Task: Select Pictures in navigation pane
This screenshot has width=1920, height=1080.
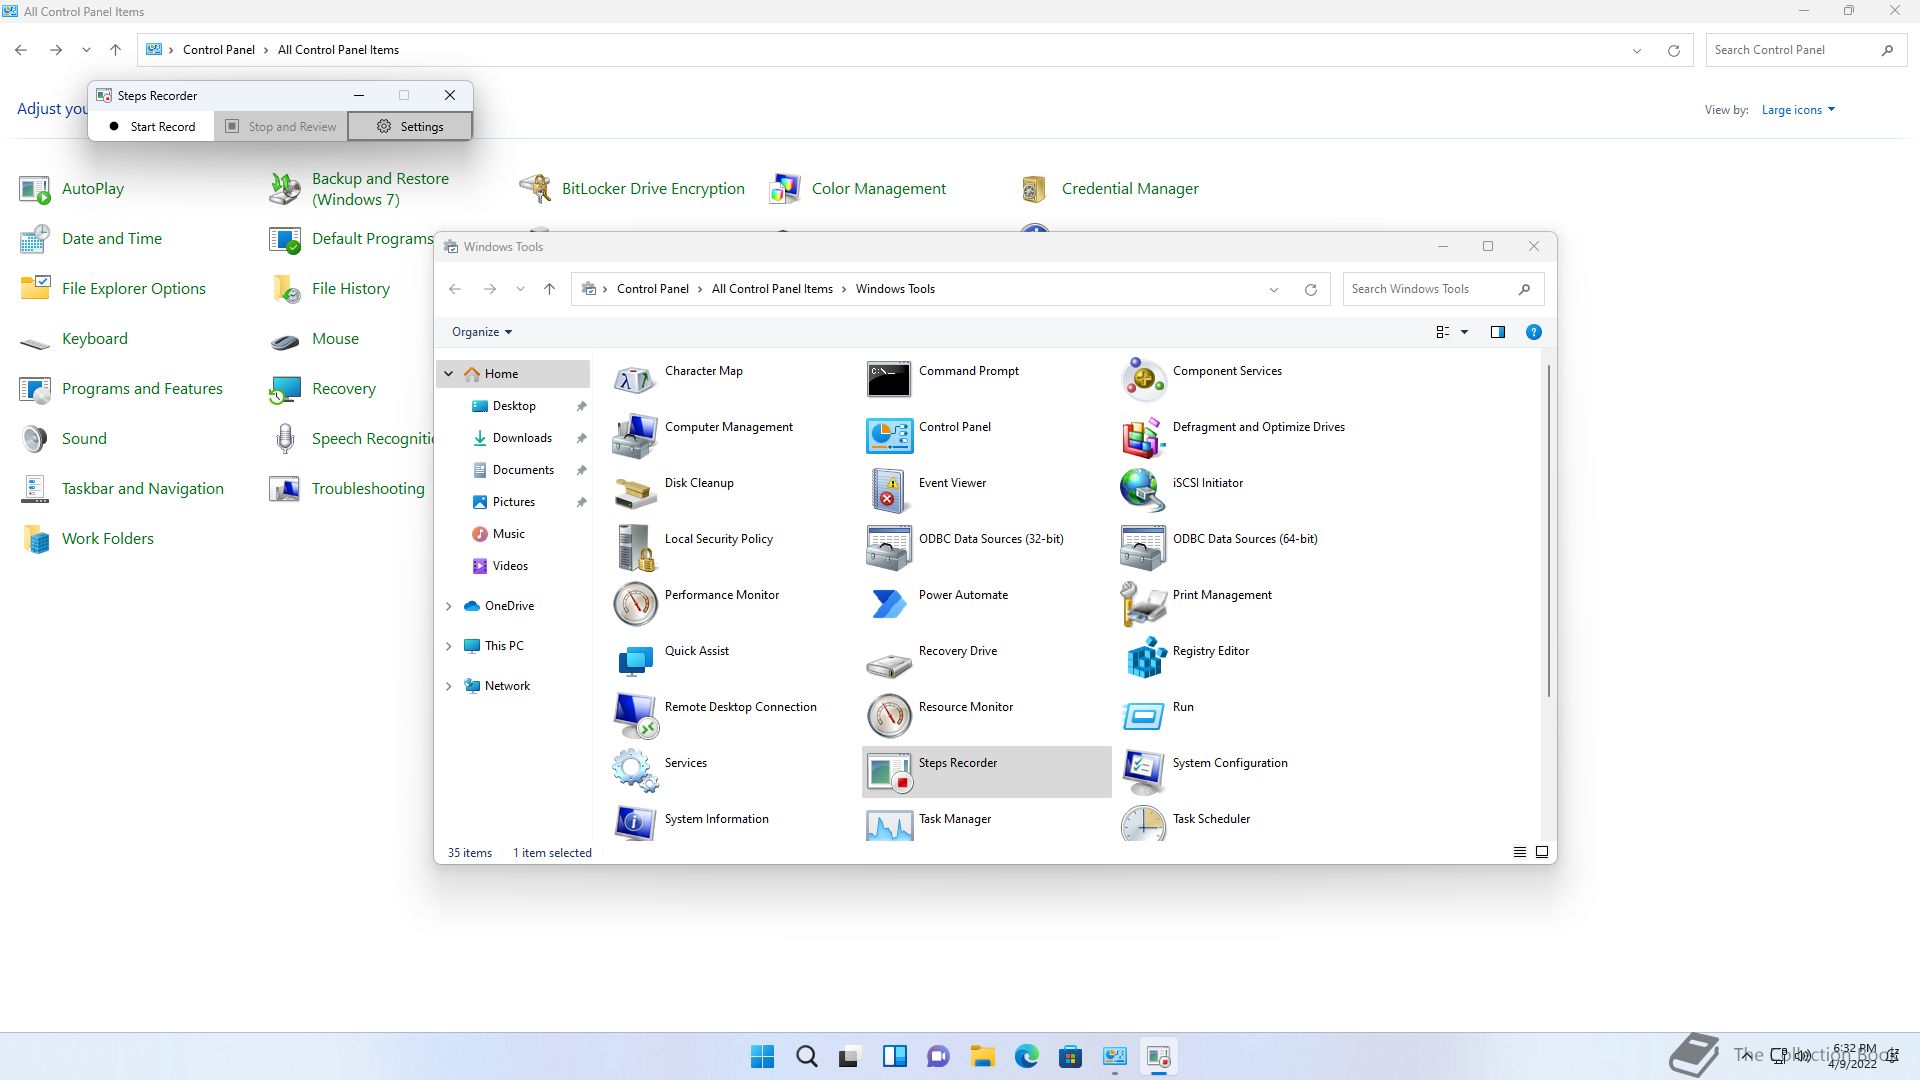Action: click(x=513, y=502)
